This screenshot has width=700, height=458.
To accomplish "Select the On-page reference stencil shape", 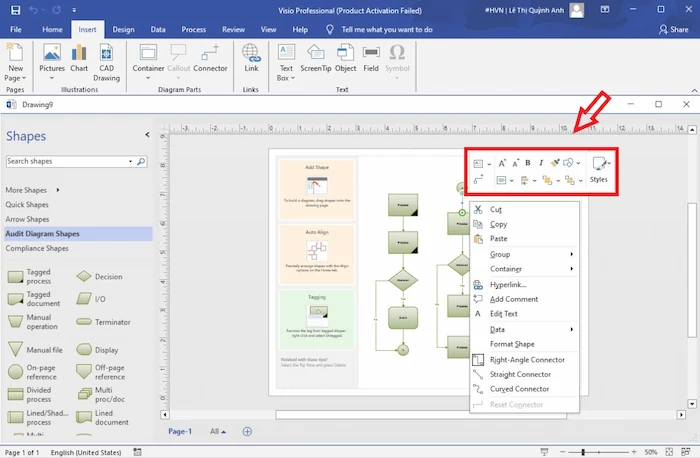I will tap(32, 372).
